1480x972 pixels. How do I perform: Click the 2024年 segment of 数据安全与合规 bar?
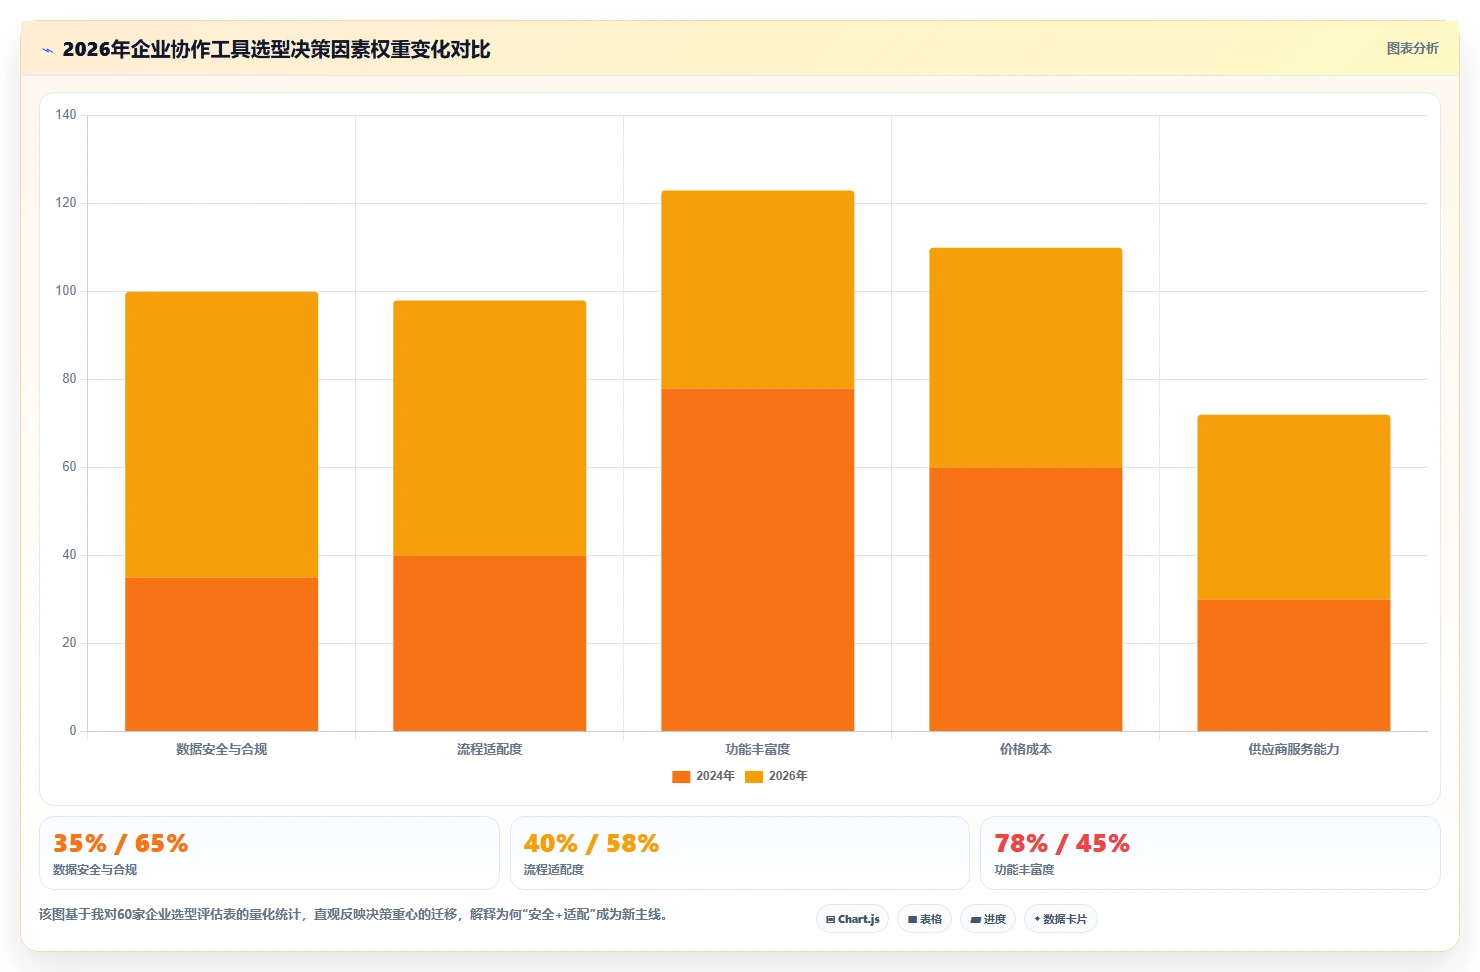(x=222, y=654)
